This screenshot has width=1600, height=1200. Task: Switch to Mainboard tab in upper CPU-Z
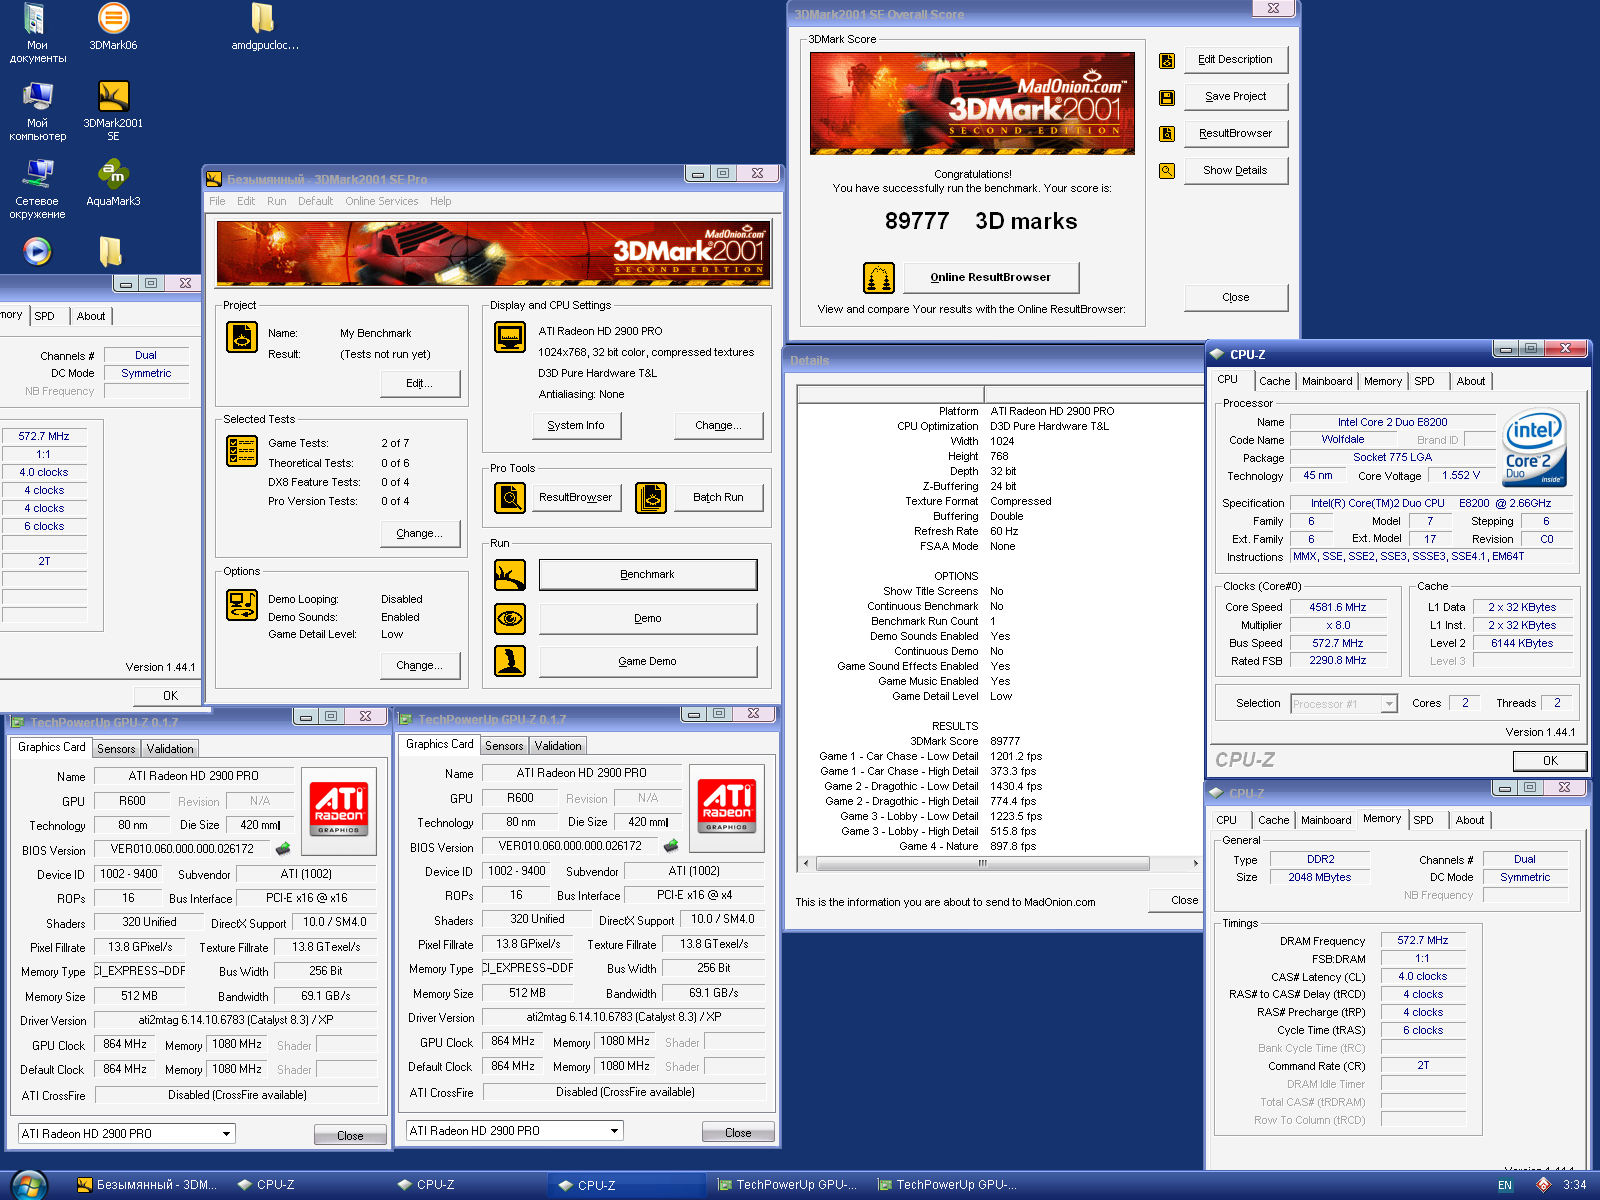[1327, 381]
